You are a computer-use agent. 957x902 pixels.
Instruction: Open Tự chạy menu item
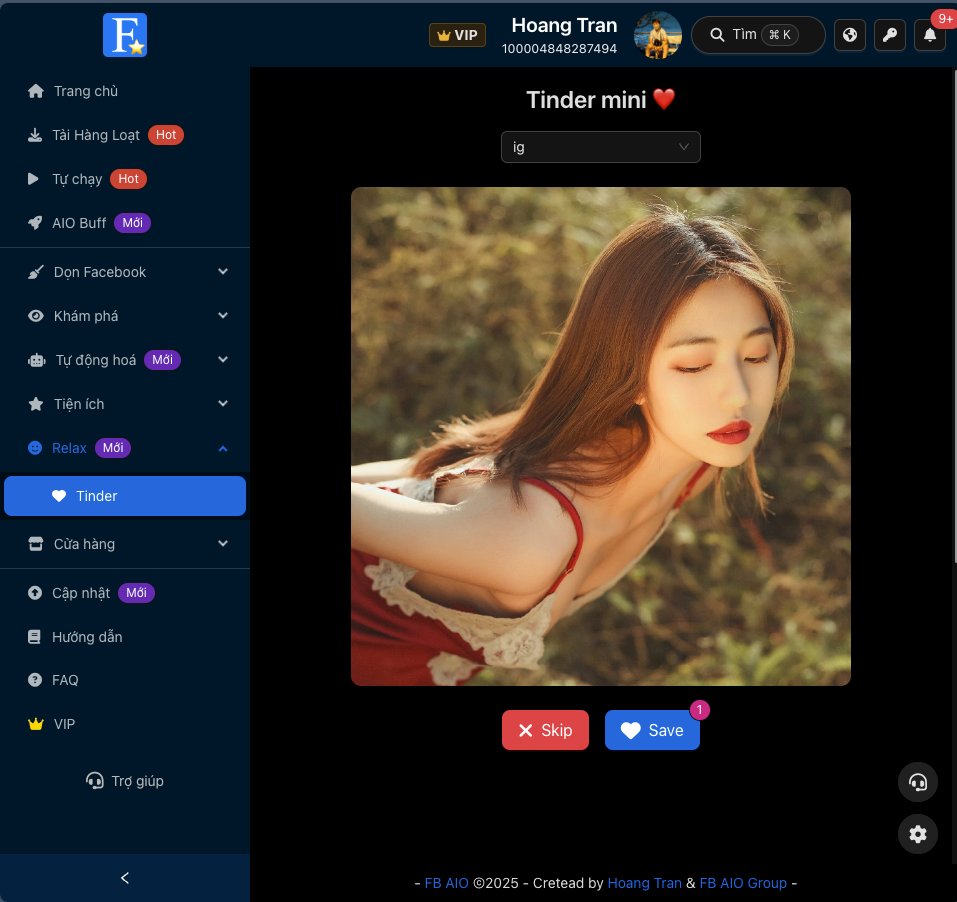(x=125, y=179)
